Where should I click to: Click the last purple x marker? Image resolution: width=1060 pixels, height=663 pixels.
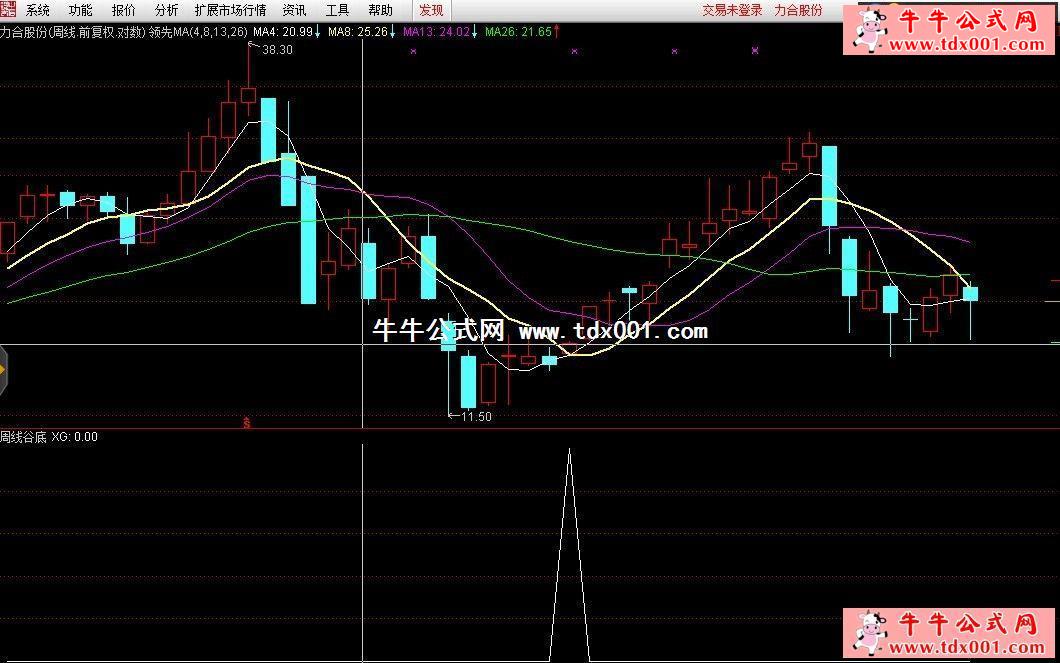(x=755, y=50)
